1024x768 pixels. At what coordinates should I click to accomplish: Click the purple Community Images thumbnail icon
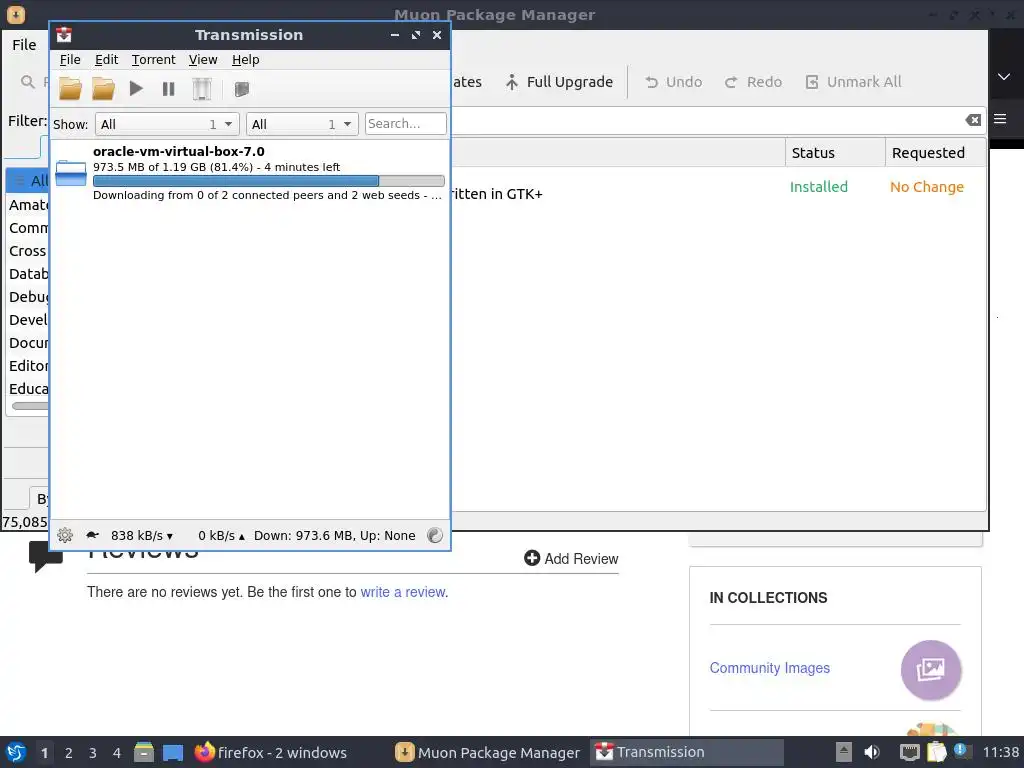point(931,669)
